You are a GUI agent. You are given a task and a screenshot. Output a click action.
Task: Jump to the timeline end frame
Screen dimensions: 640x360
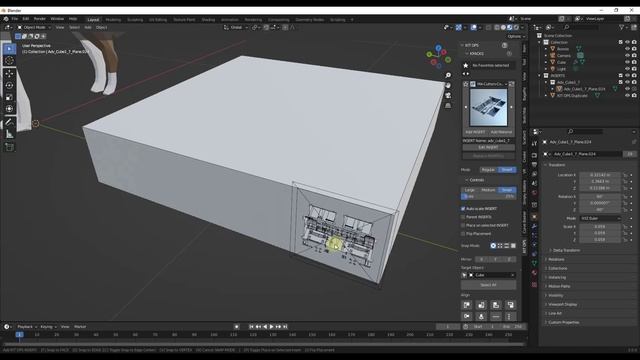click(285, 327)
